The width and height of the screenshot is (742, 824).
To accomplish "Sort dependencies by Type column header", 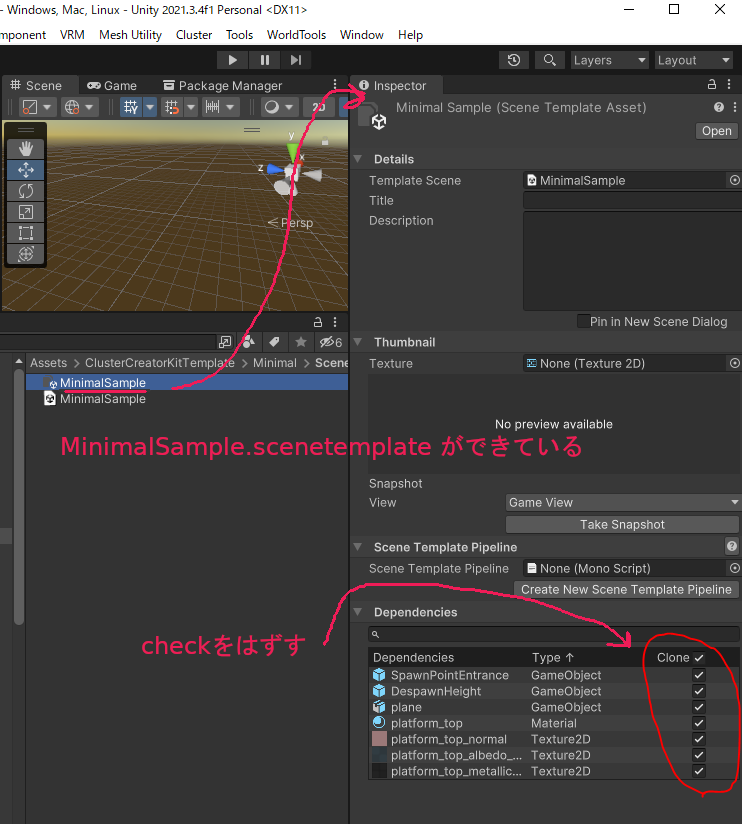I will click(553, 657).
